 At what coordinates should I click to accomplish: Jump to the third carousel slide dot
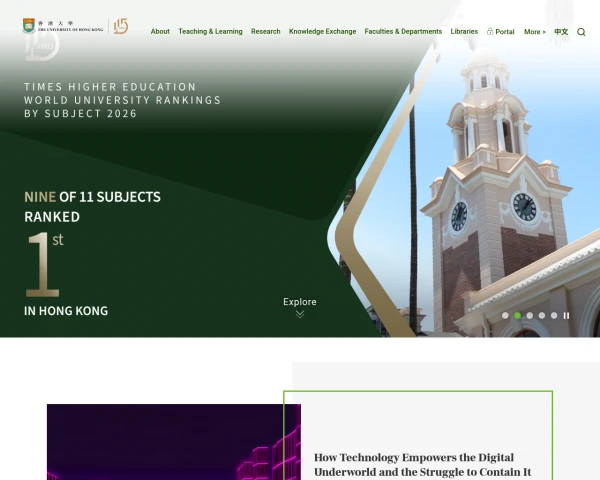[x=529, y=315]
